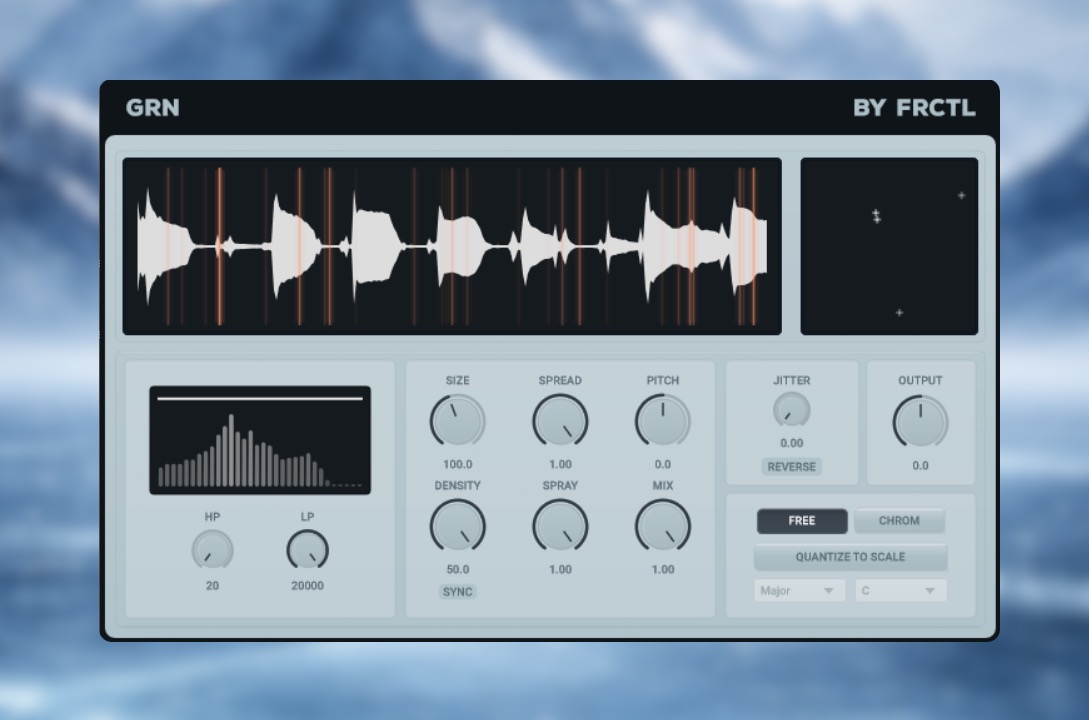Click the JITTER knob
This screenshot has width=1089, height=720.
click(791, 410)
